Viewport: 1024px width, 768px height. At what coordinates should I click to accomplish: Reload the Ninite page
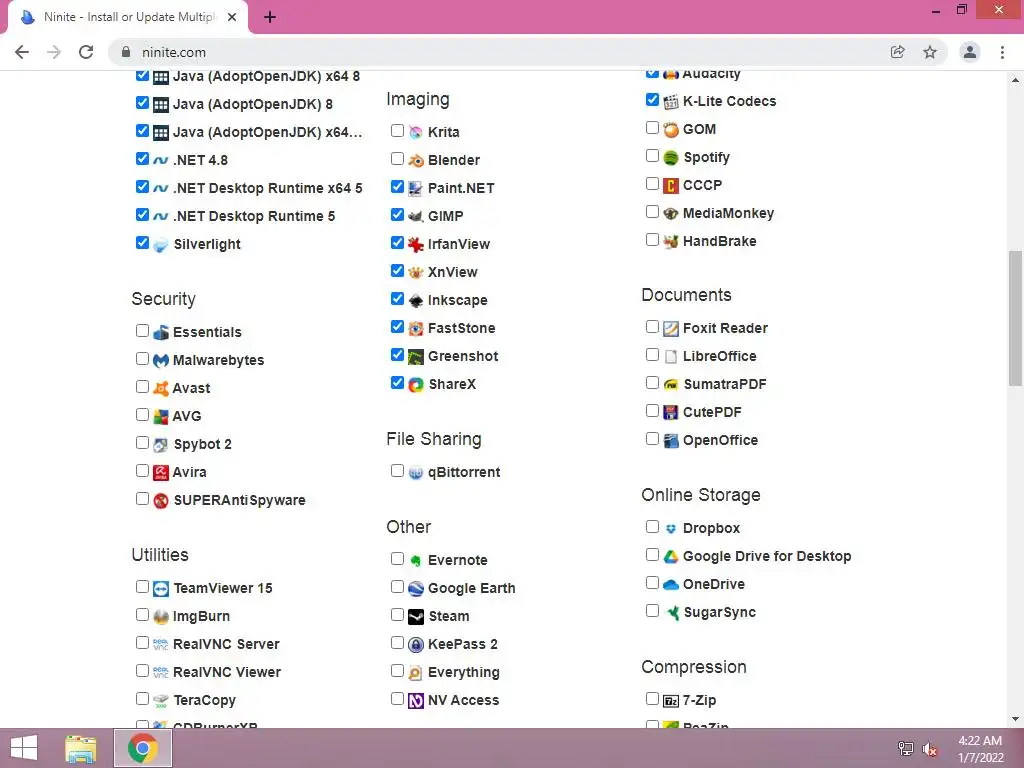(x=86, y=52)
